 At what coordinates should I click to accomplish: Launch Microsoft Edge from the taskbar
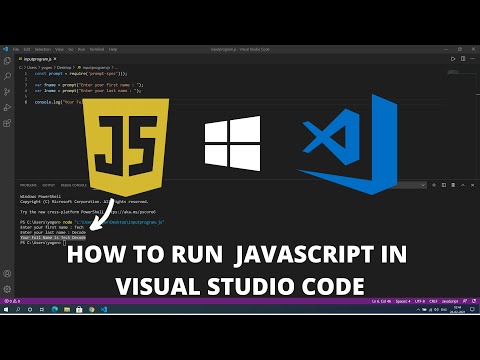tap(55, 309)
